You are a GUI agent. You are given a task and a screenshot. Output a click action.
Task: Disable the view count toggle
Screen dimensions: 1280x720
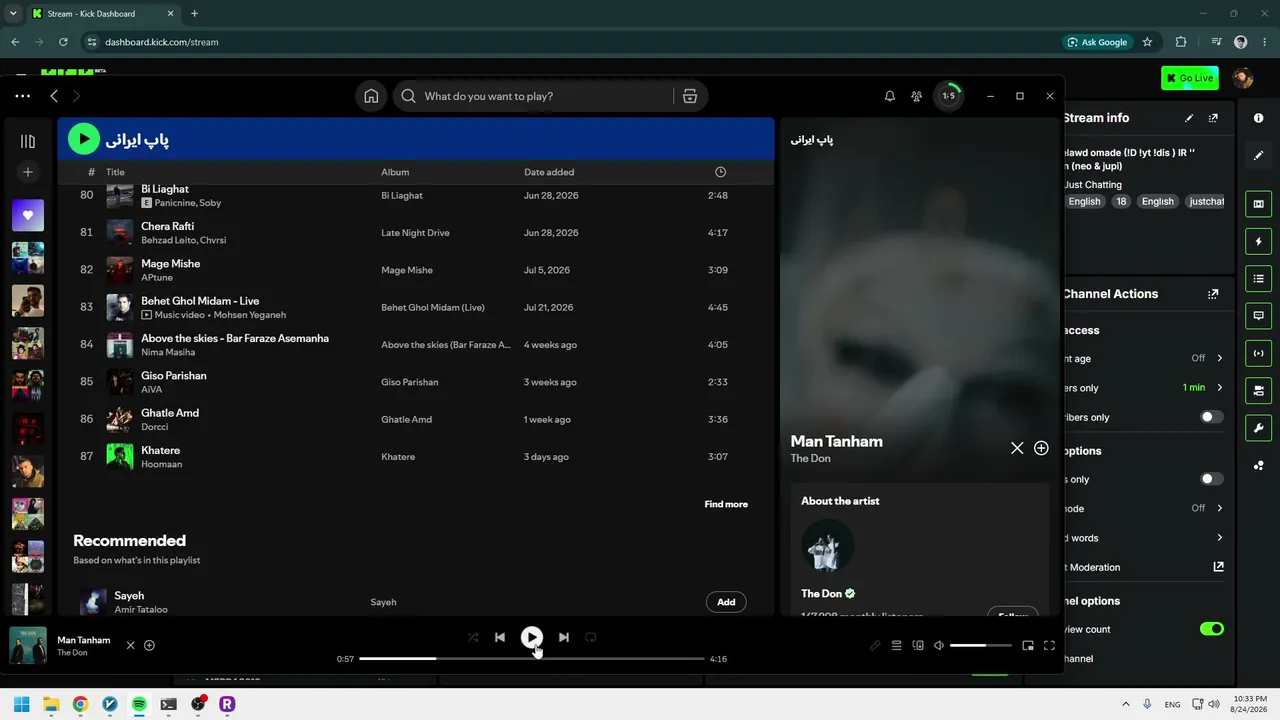[1211, 629]
